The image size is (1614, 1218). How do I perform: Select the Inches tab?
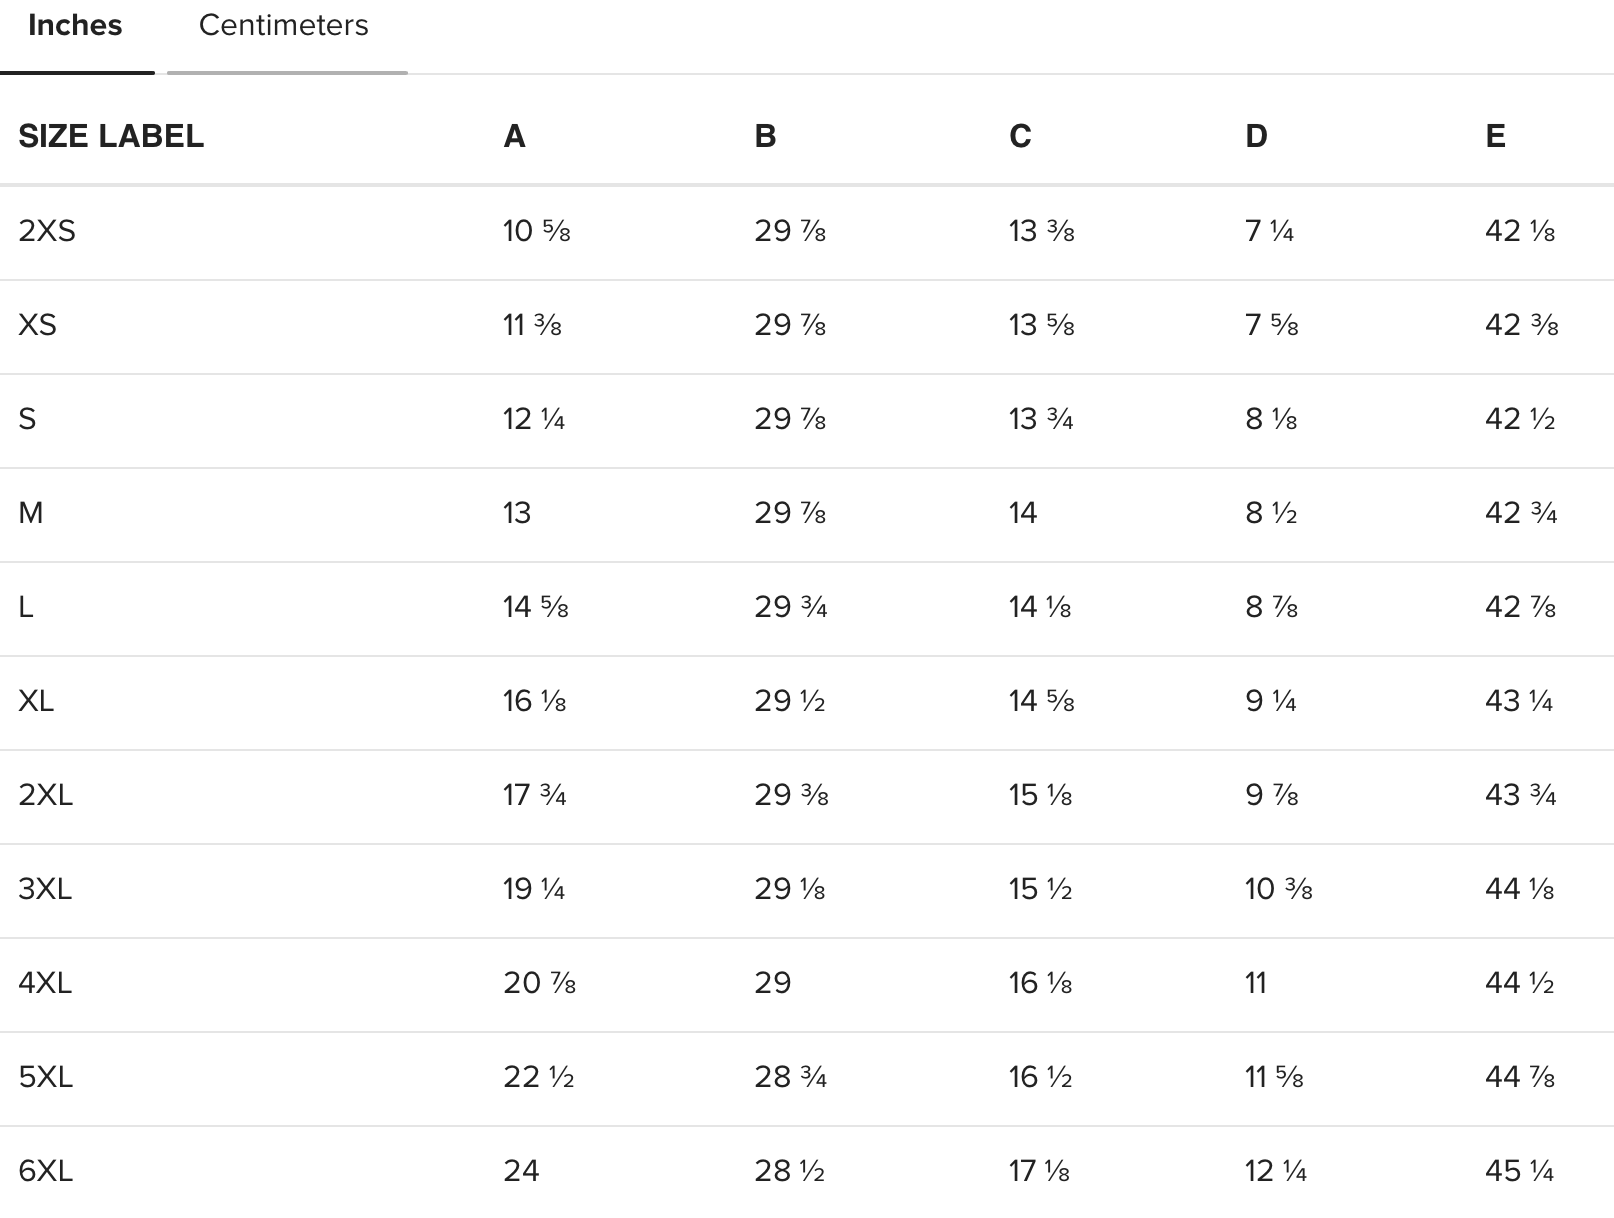[75, 26]
